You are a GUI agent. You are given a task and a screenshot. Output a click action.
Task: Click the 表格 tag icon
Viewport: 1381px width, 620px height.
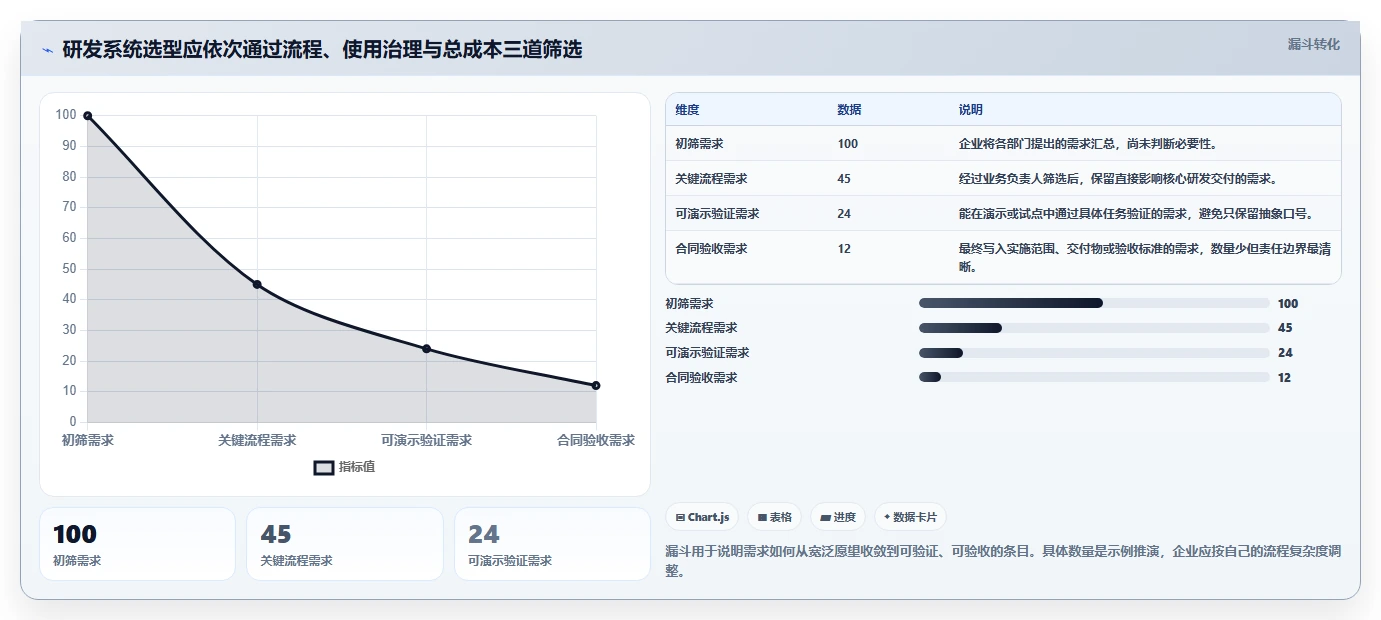pyautogui.click(x=762, y=517)
